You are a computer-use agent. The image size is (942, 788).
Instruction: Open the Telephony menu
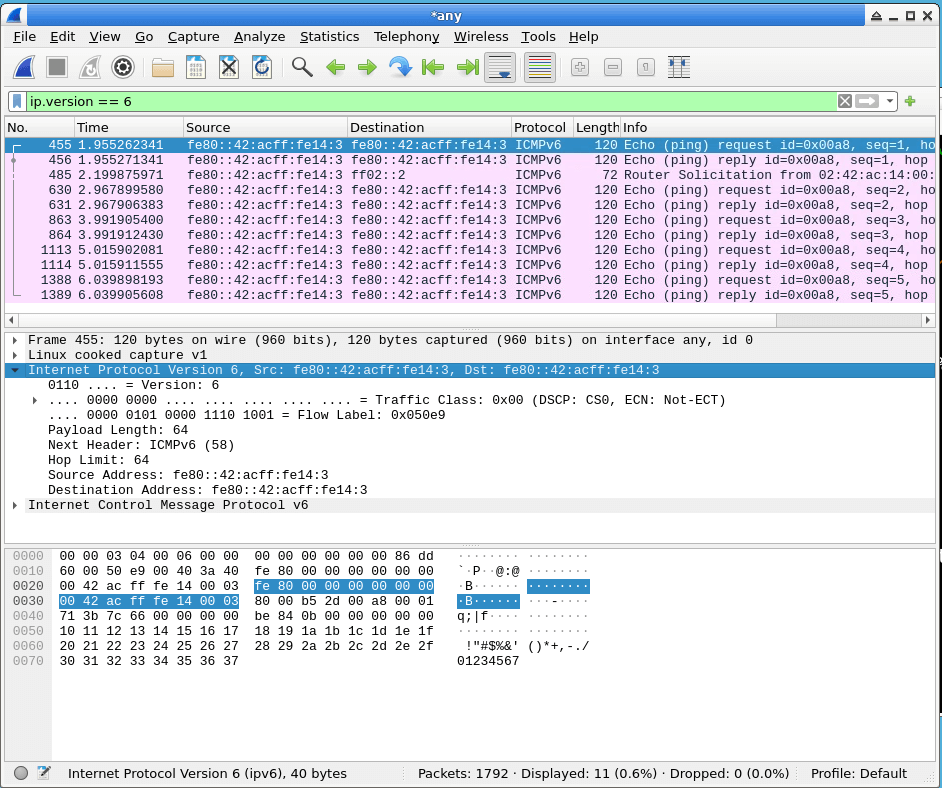(406, 37)
